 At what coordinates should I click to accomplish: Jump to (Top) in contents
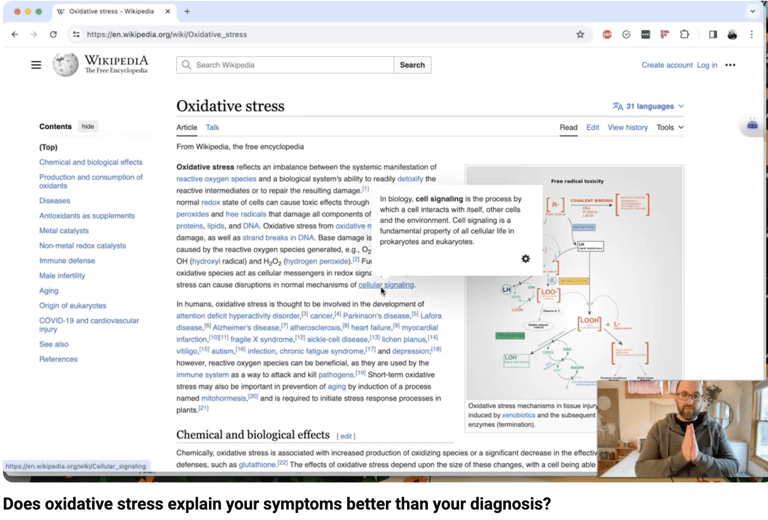(x=48, y=147)
